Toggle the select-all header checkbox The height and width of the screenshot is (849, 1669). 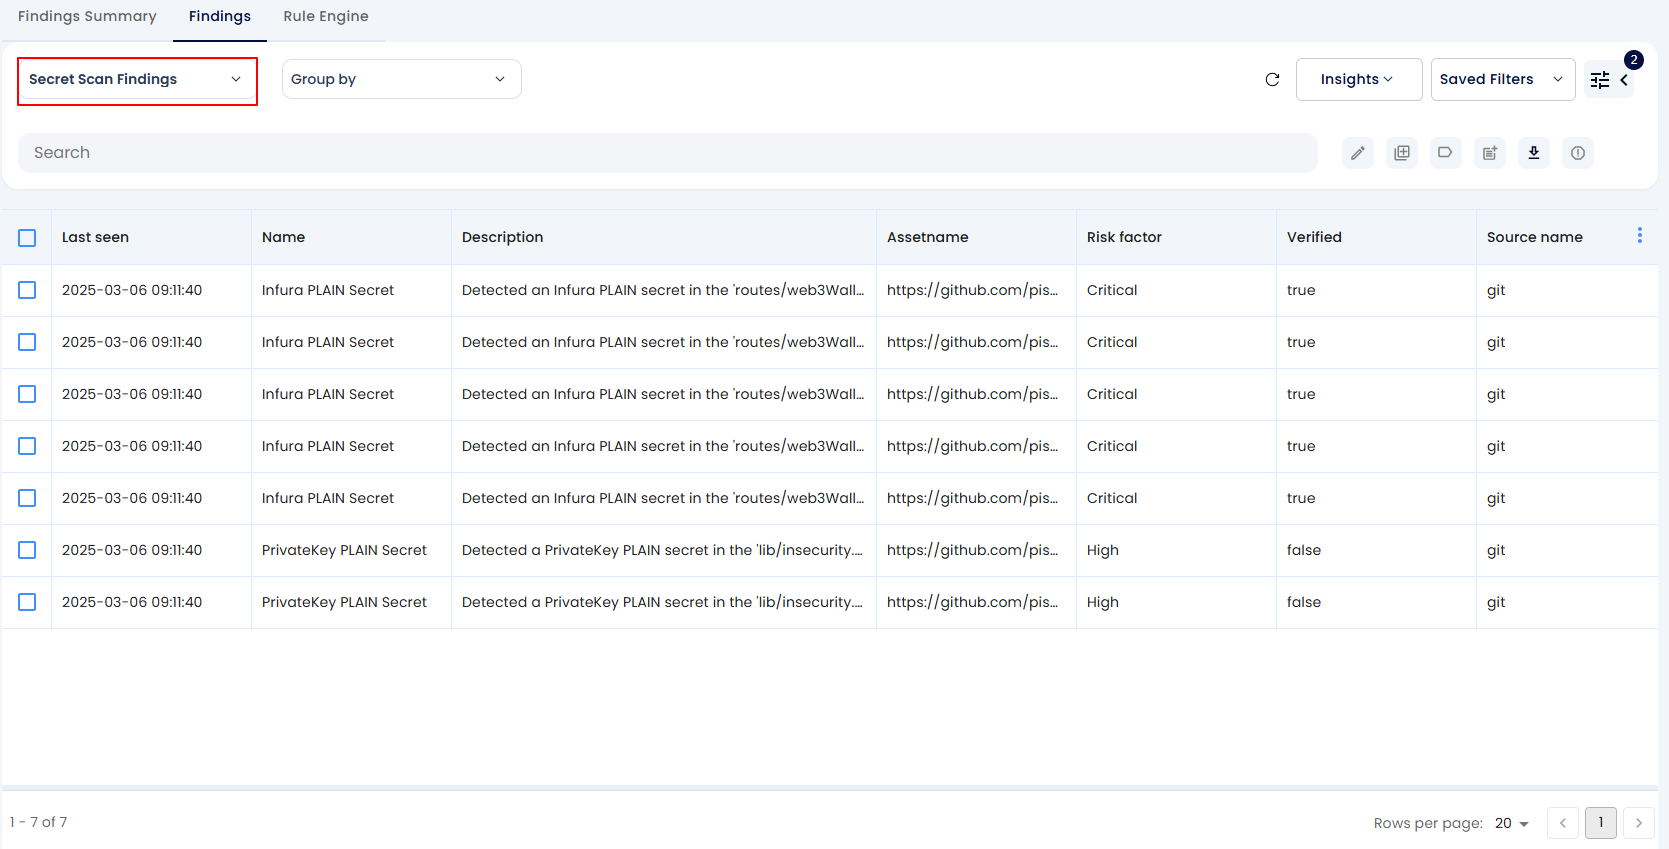click(x=27, y=238)
